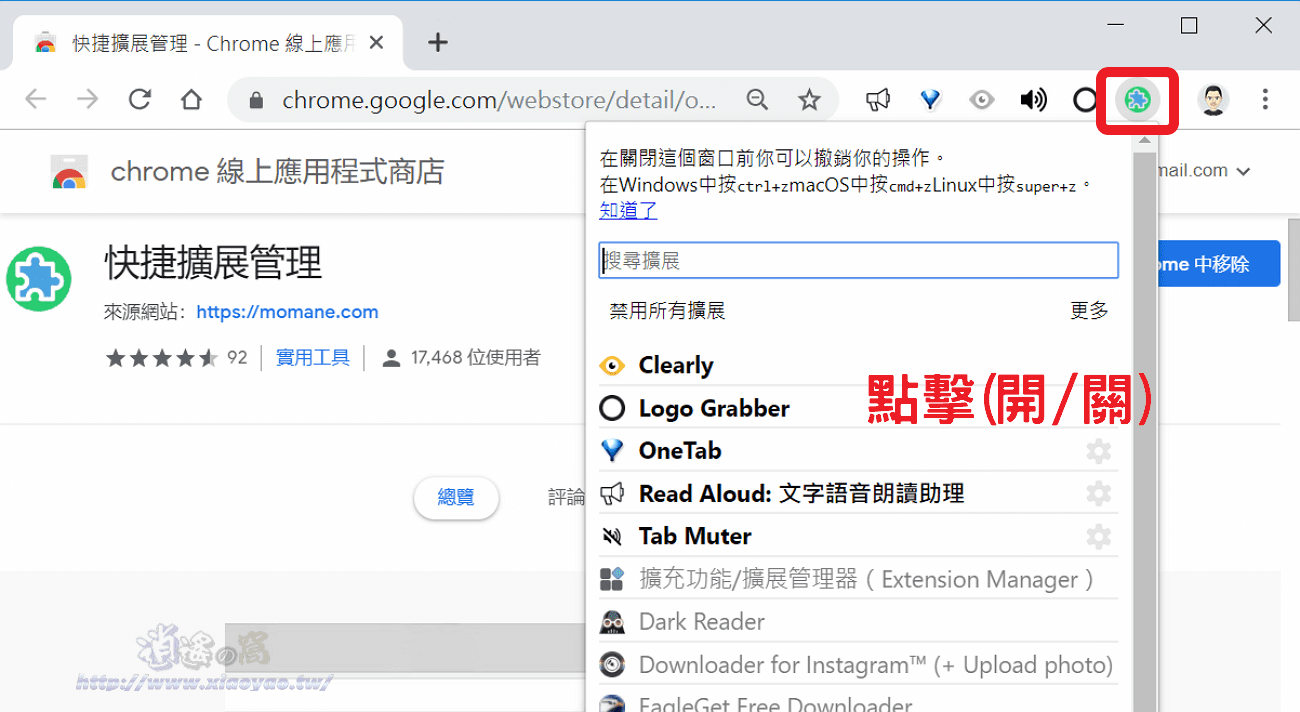This screenshot has height=712, width=1300.
Task: Click the Clearly eye toolbar extension
Action: coord(983,99)
